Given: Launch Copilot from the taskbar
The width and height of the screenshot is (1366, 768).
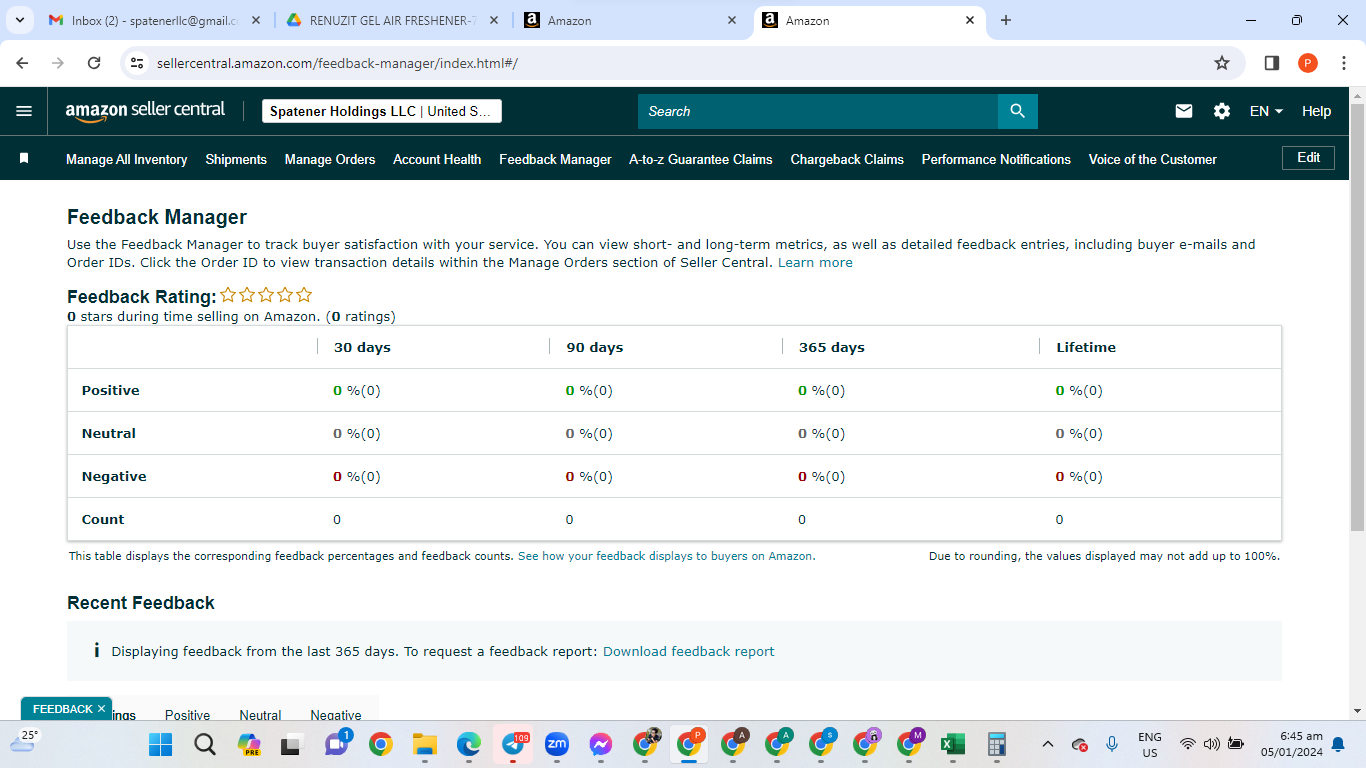Looking at the screenshot, I should (248, 744).
